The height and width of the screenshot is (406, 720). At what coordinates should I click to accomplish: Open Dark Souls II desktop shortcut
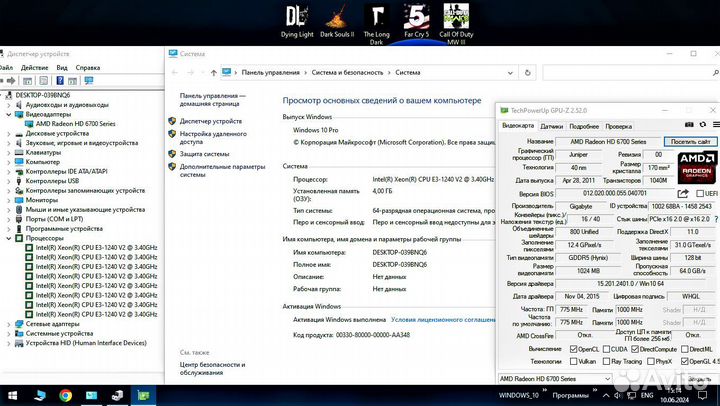(x=337, y=21)
